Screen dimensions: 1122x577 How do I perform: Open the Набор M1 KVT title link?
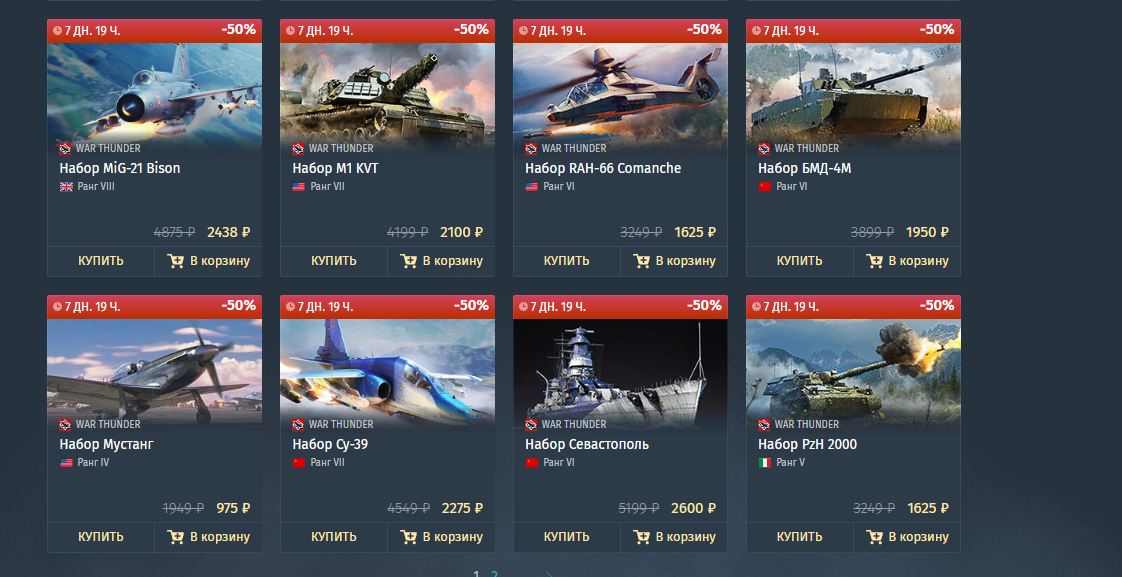pos(335,168)
